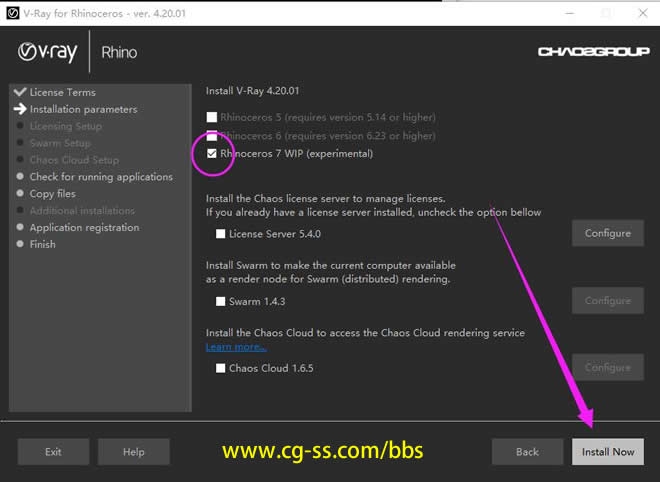Toggle the Rhinoceros 6 checkbox
Image resolution: width=660 pixels, height=482 pixels.
211,135
